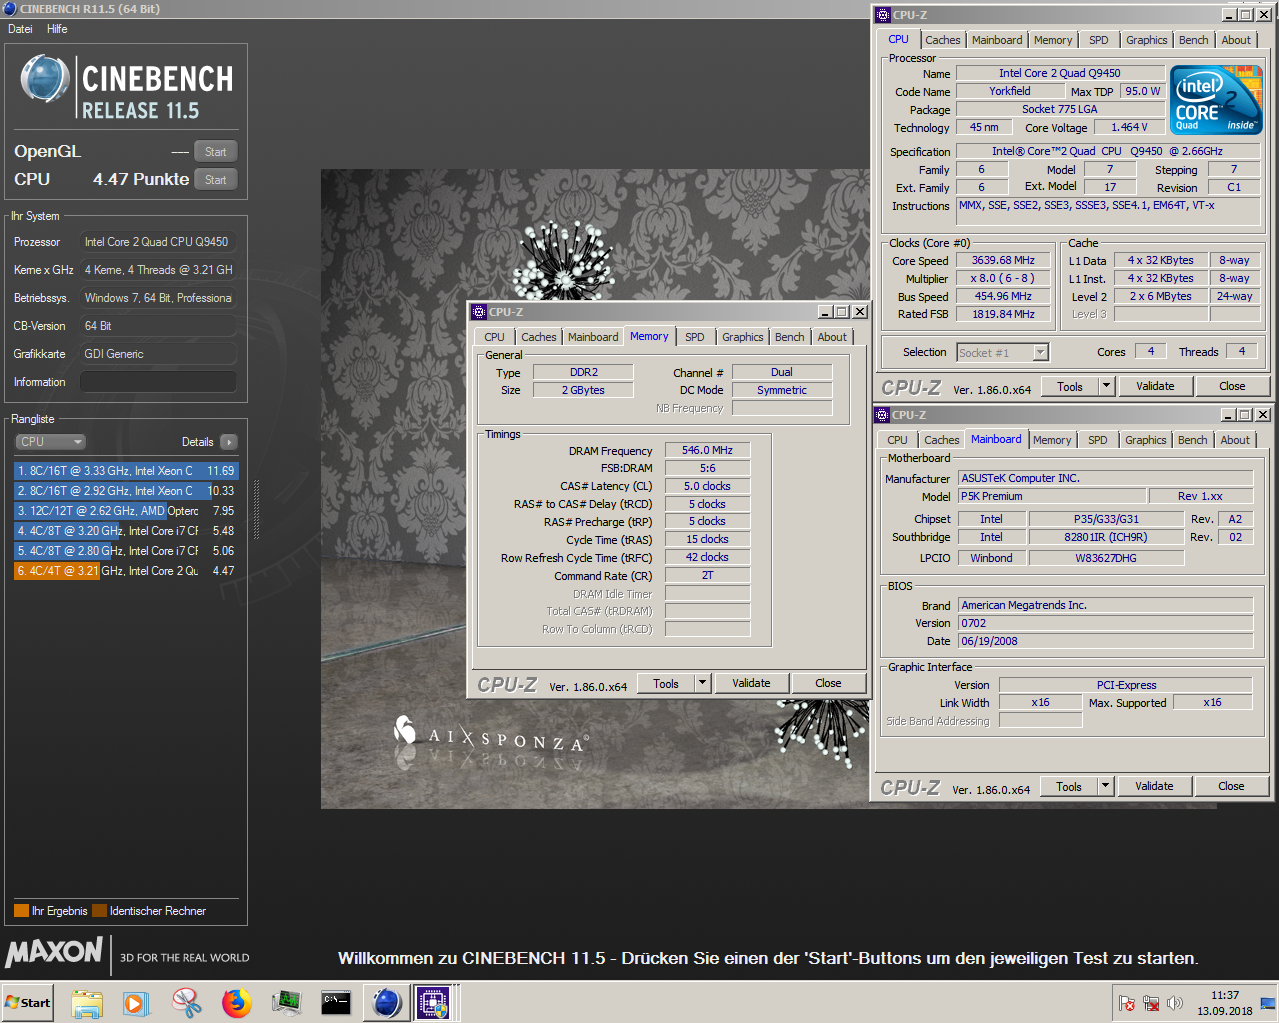1279x1023 pixels.
Task: Start the OpenGL benchmark
Action: [215, 152]
